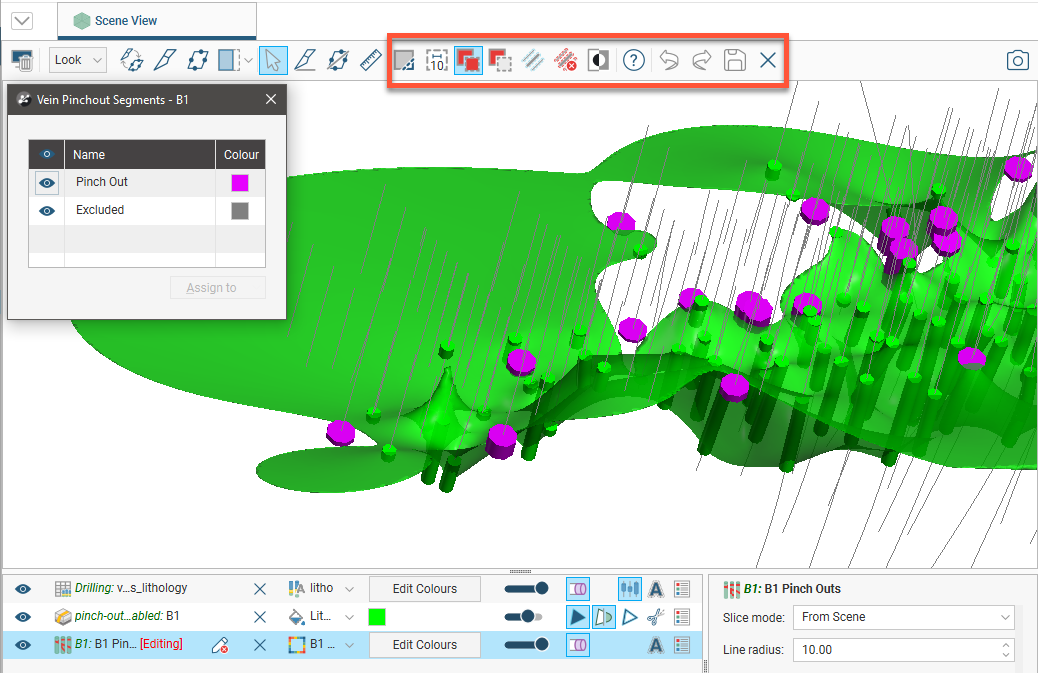
Task: Hide the pinch-out B1 surface layer
Action: 23,617
